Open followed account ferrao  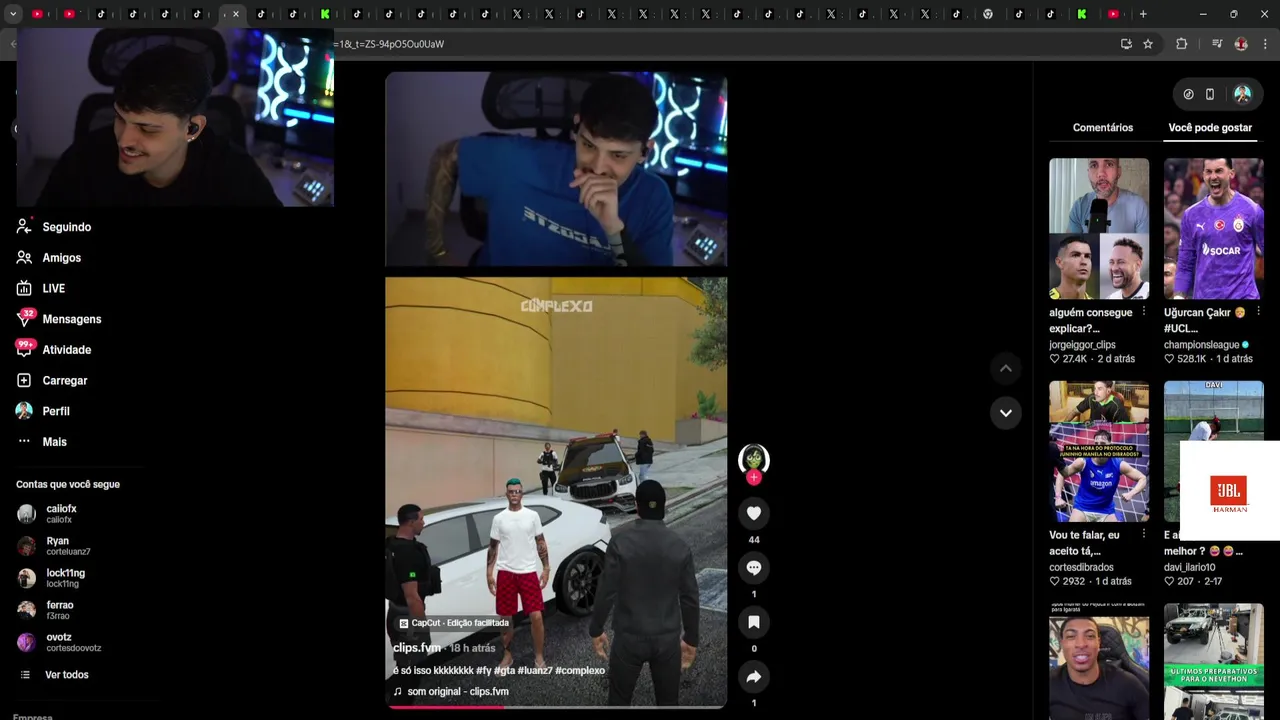[60, 610]
